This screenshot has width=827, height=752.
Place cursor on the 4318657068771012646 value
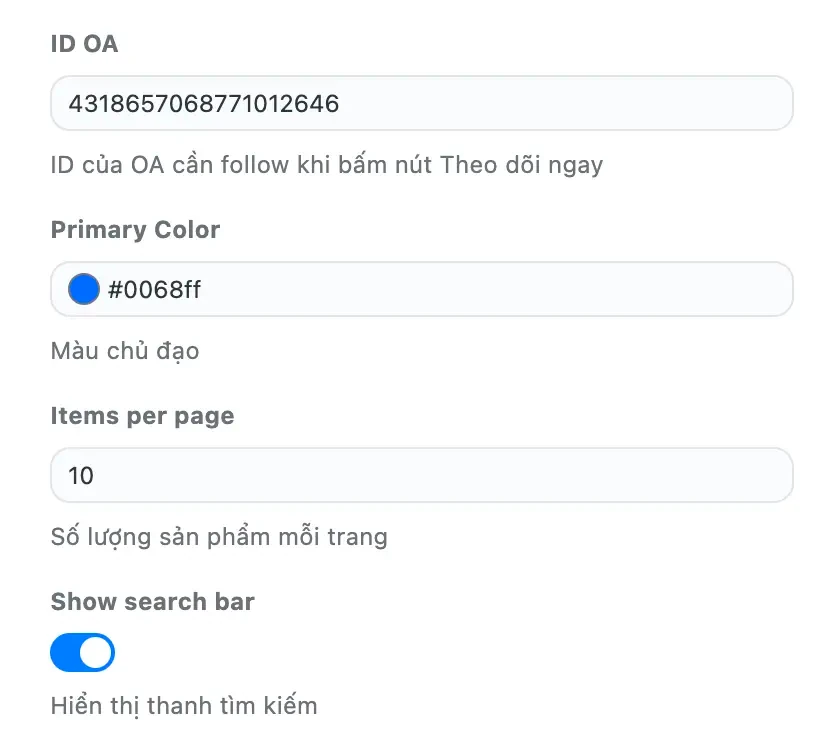point(204,103)
